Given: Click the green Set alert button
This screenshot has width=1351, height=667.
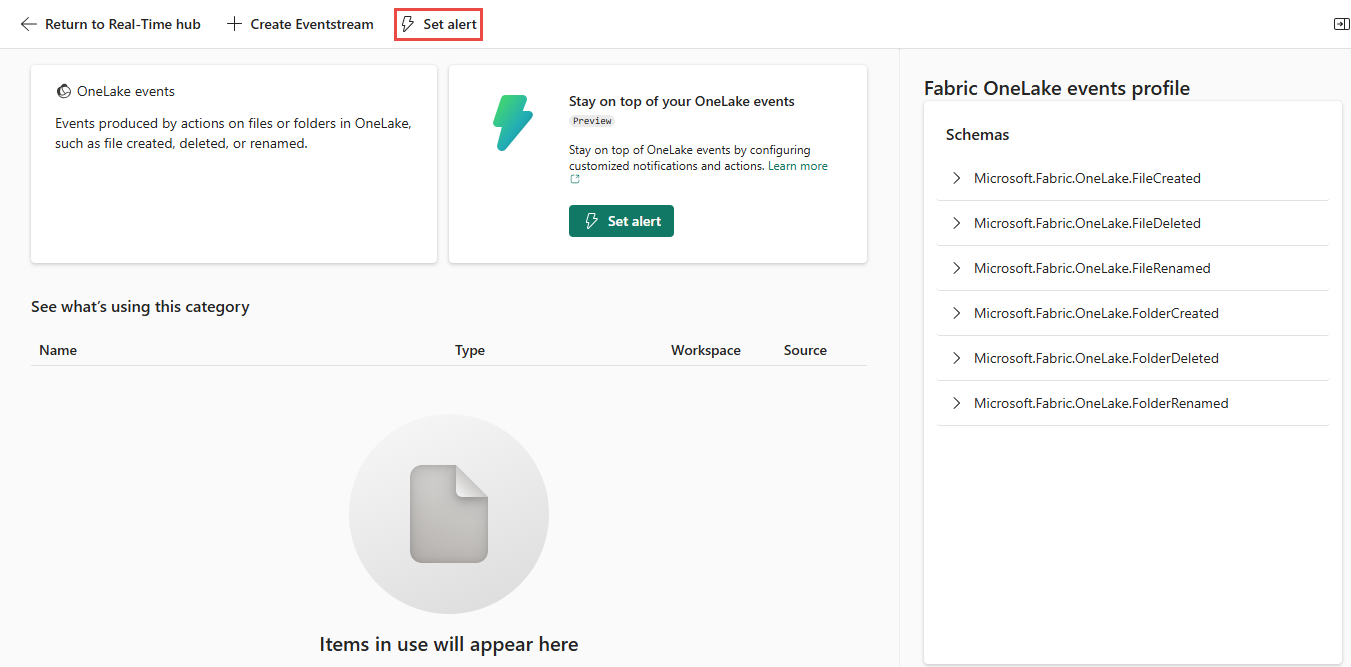Looking at the screenshot, I should tap(621, 221).
